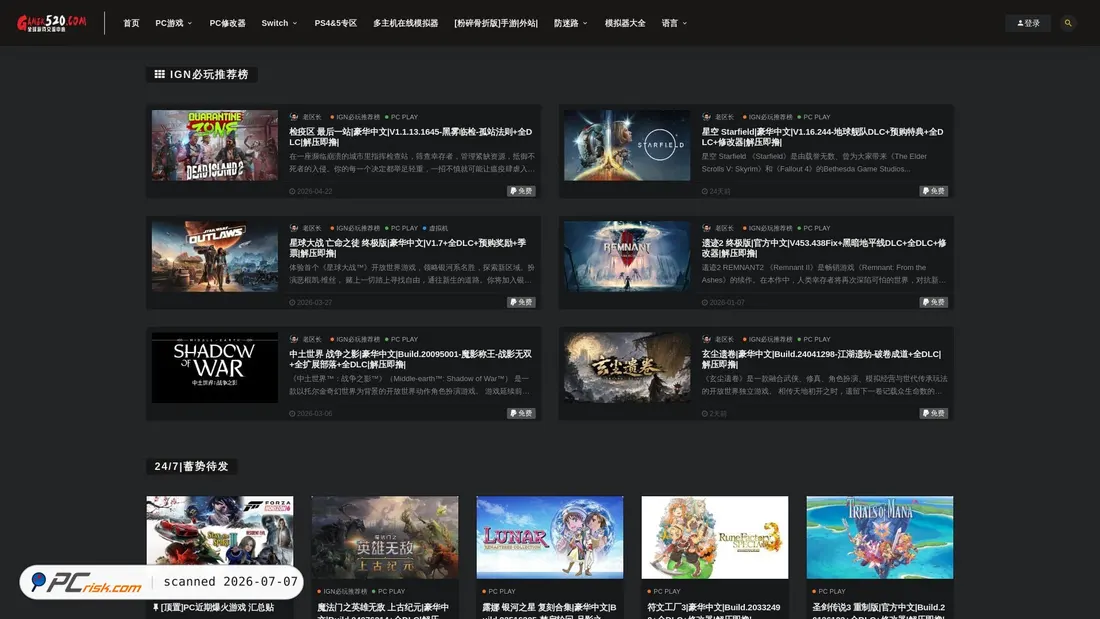Screen dimensions: 1100x619
Task: Open the Remnant II thumbnail
Action: (627, 256)
